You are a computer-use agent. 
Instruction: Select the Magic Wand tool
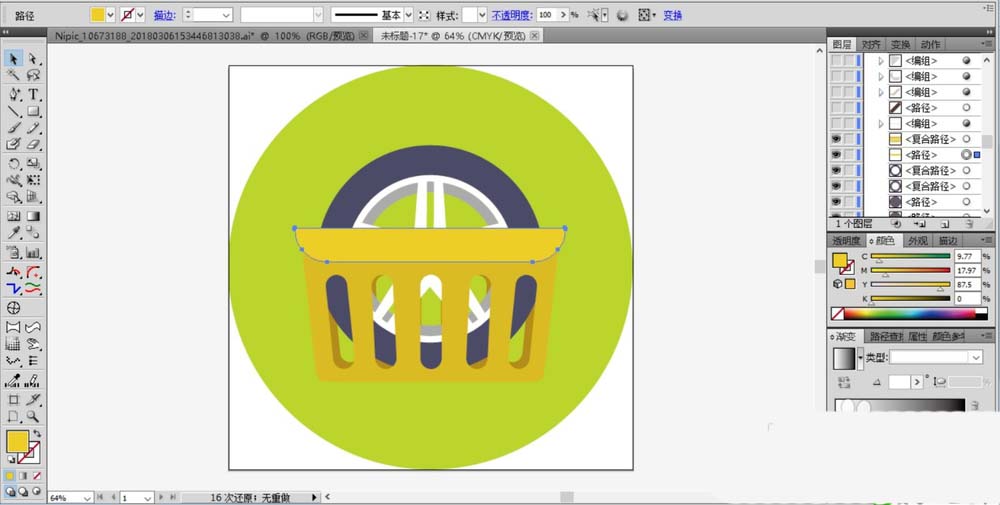13,75
